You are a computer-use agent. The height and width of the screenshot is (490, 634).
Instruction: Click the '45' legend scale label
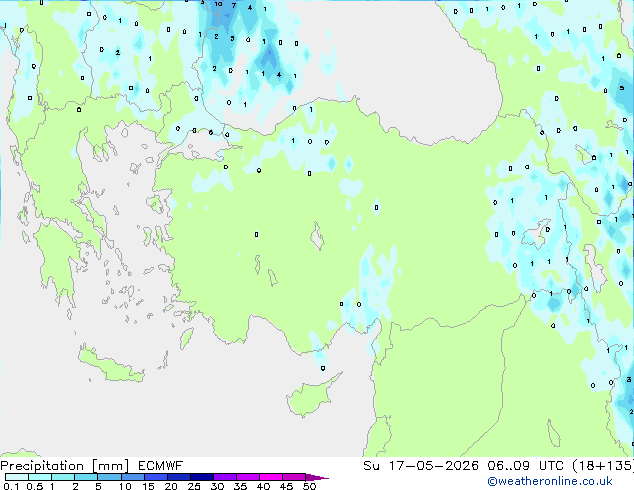286,486
